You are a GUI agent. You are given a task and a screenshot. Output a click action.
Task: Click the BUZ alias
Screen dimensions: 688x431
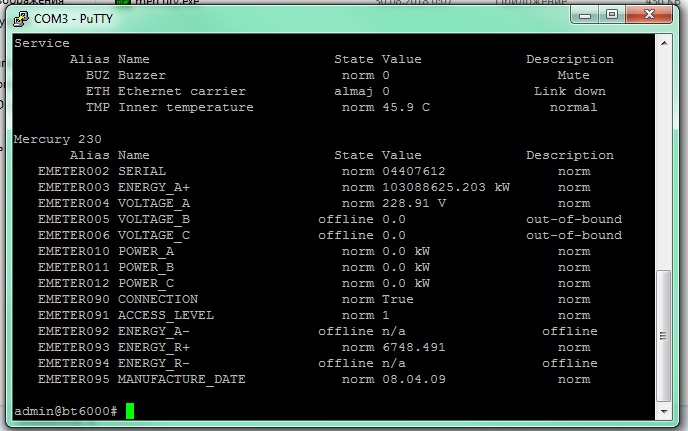point(97,75)
